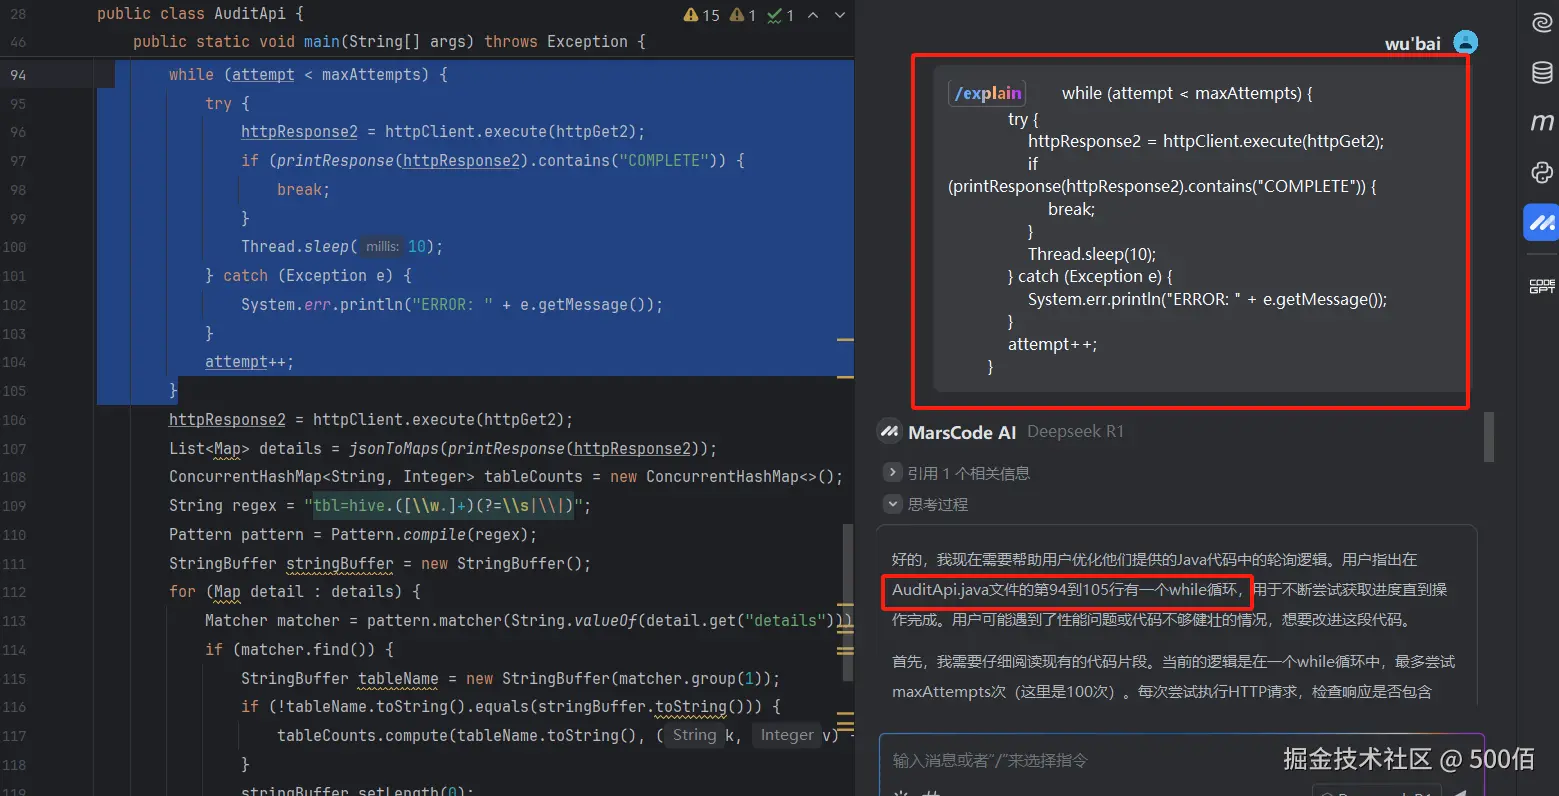Click the 1 weak warning indicator
Viewport: 1559px width, 796px height.
click(743, 15)
